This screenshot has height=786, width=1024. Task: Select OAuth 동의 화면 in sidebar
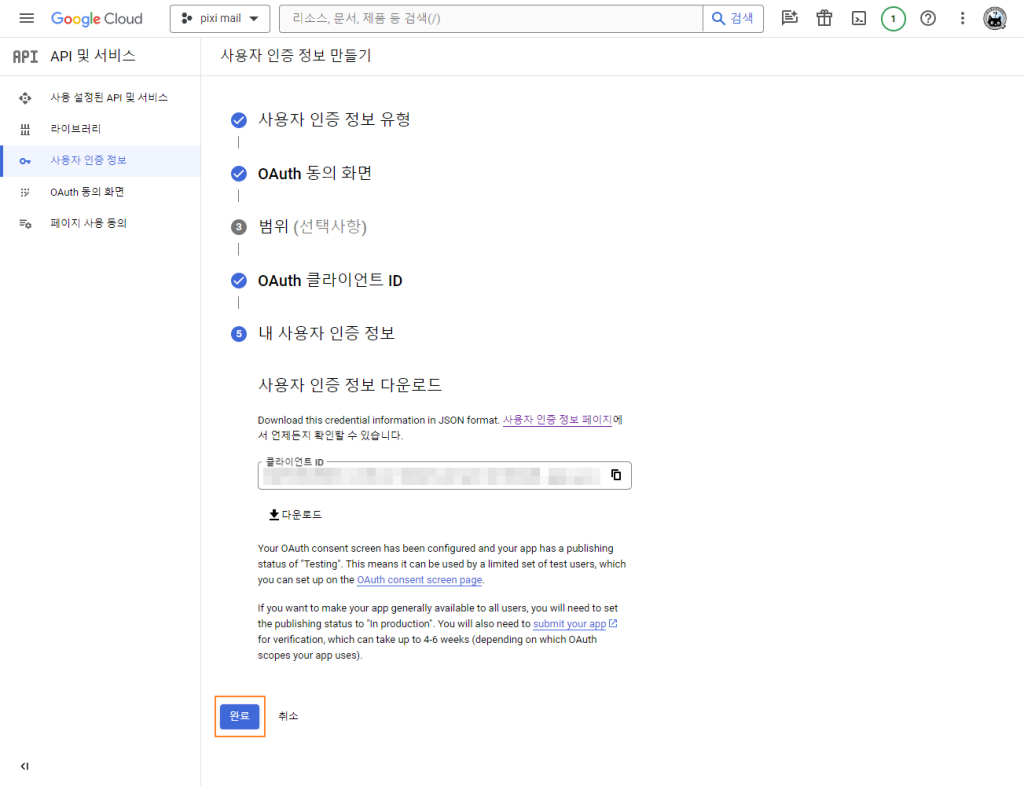pos(86,192)
